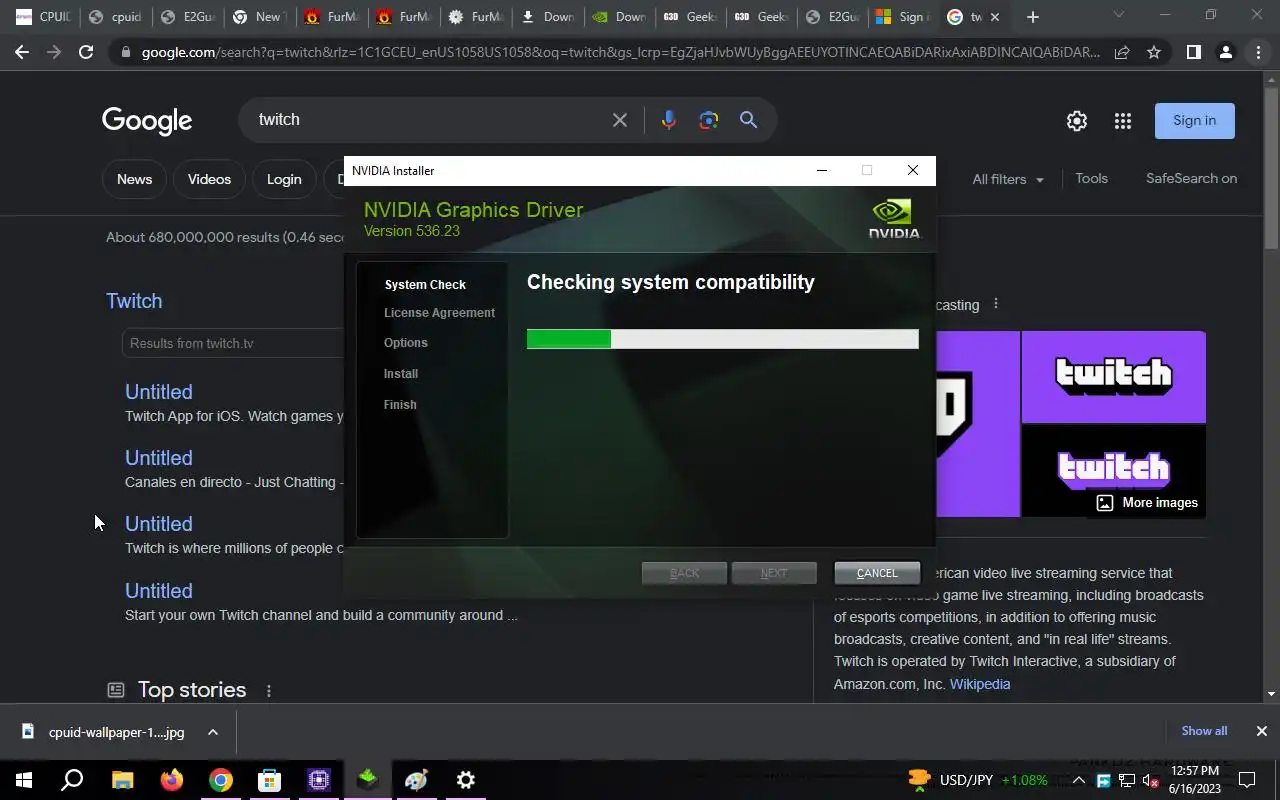Image resolution: width=1280 pixels, height=800 pixels.
Task: Open Chrome tab search dropdown arrow
Action: coord(1119,15)
